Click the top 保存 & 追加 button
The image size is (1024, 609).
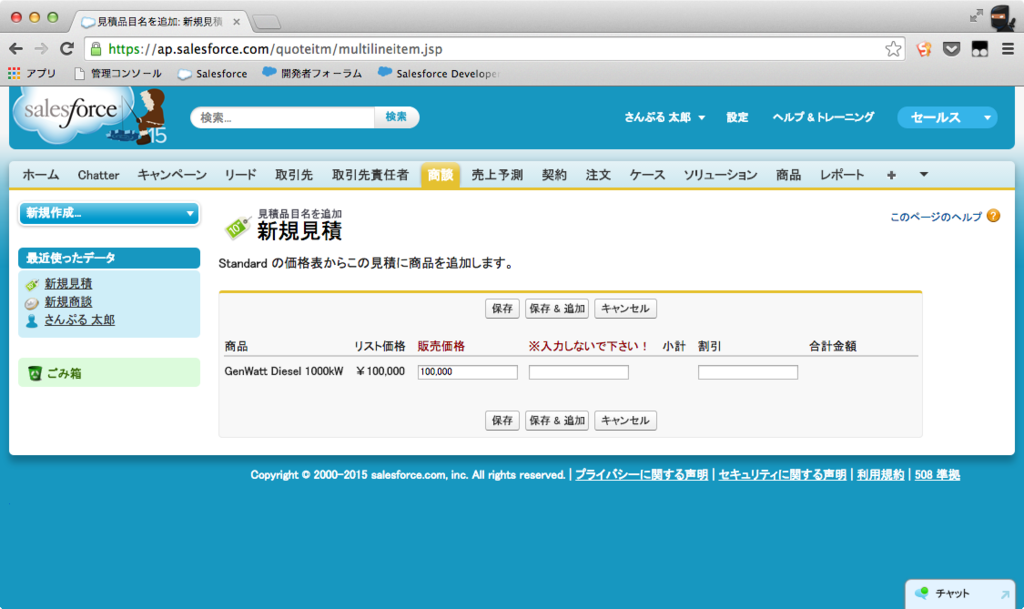pos(557,309)
